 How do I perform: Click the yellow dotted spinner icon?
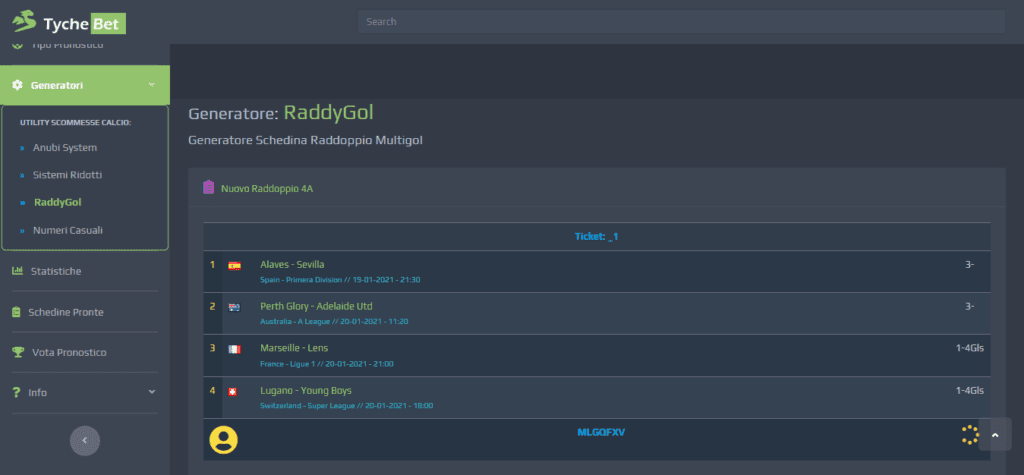(970, 435)
